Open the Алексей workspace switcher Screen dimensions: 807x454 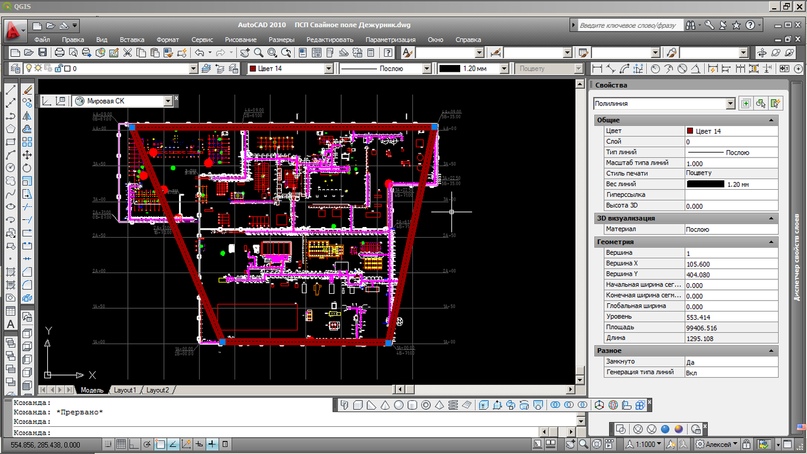tap(717, 444)
